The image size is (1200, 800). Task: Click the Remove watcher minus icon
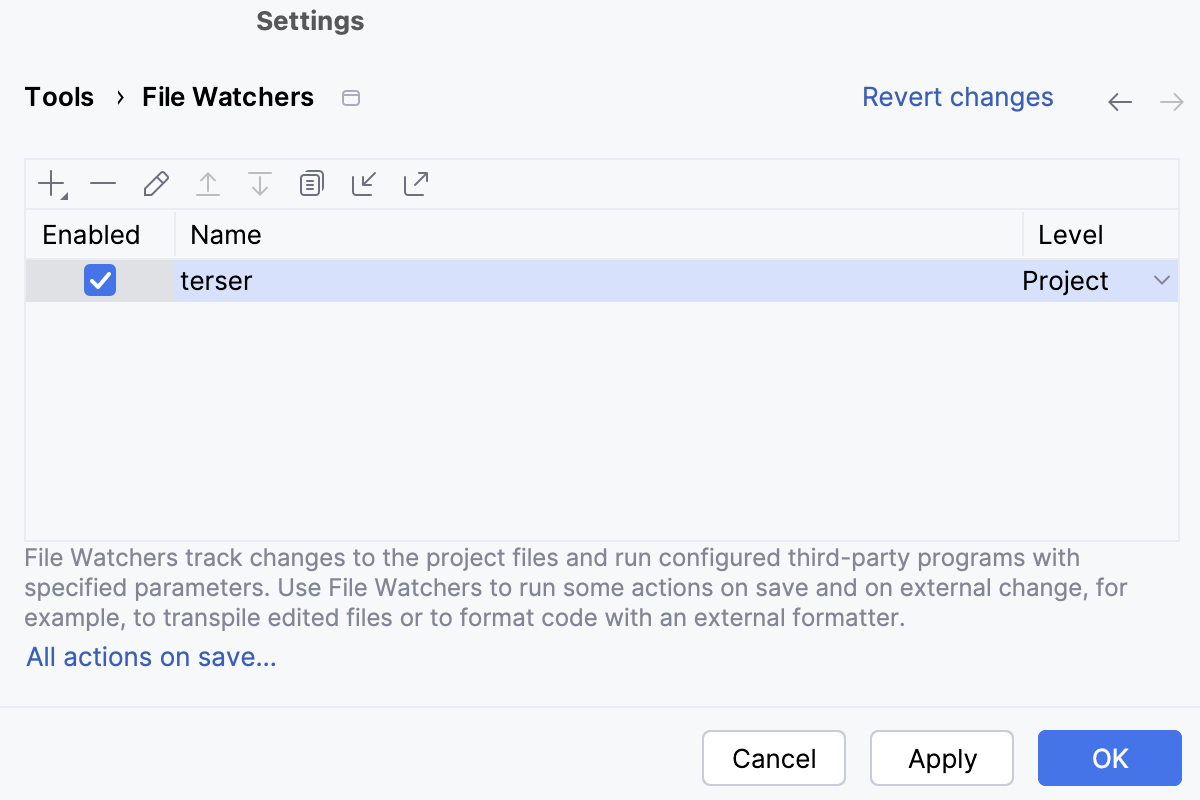pos(103,183)
